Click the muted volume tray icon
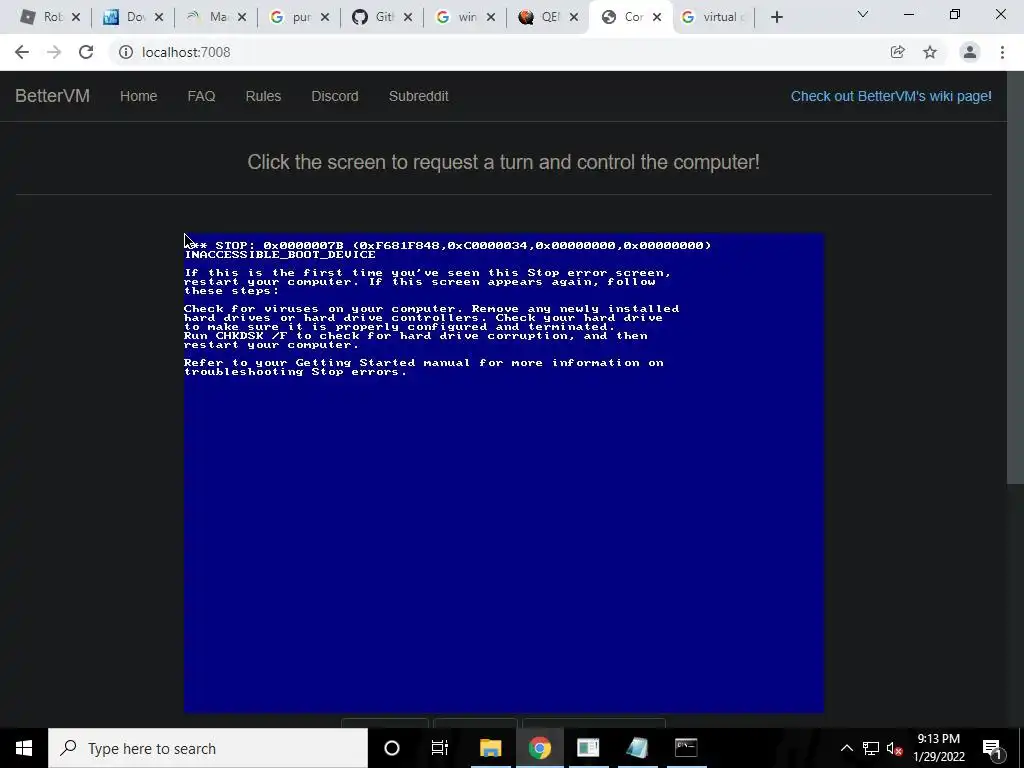Viewport: 1024px width, 768px height. coord(894,748)
